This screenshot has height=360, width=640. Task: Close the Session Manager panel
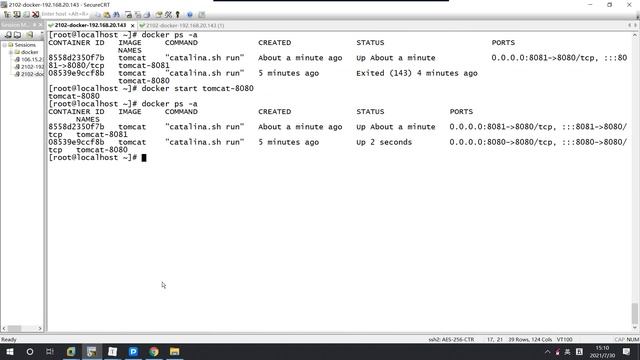40,25
